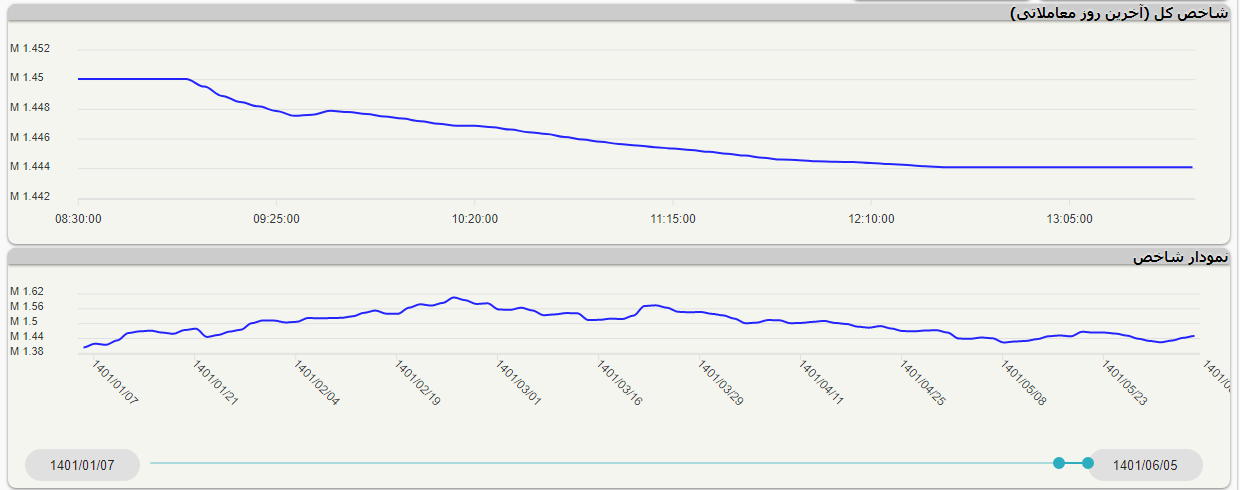Image resolution: width=1241 pixels, height=490 pixels.
Task: Click the left handle of the date range slider
Action: [1059, 462]
